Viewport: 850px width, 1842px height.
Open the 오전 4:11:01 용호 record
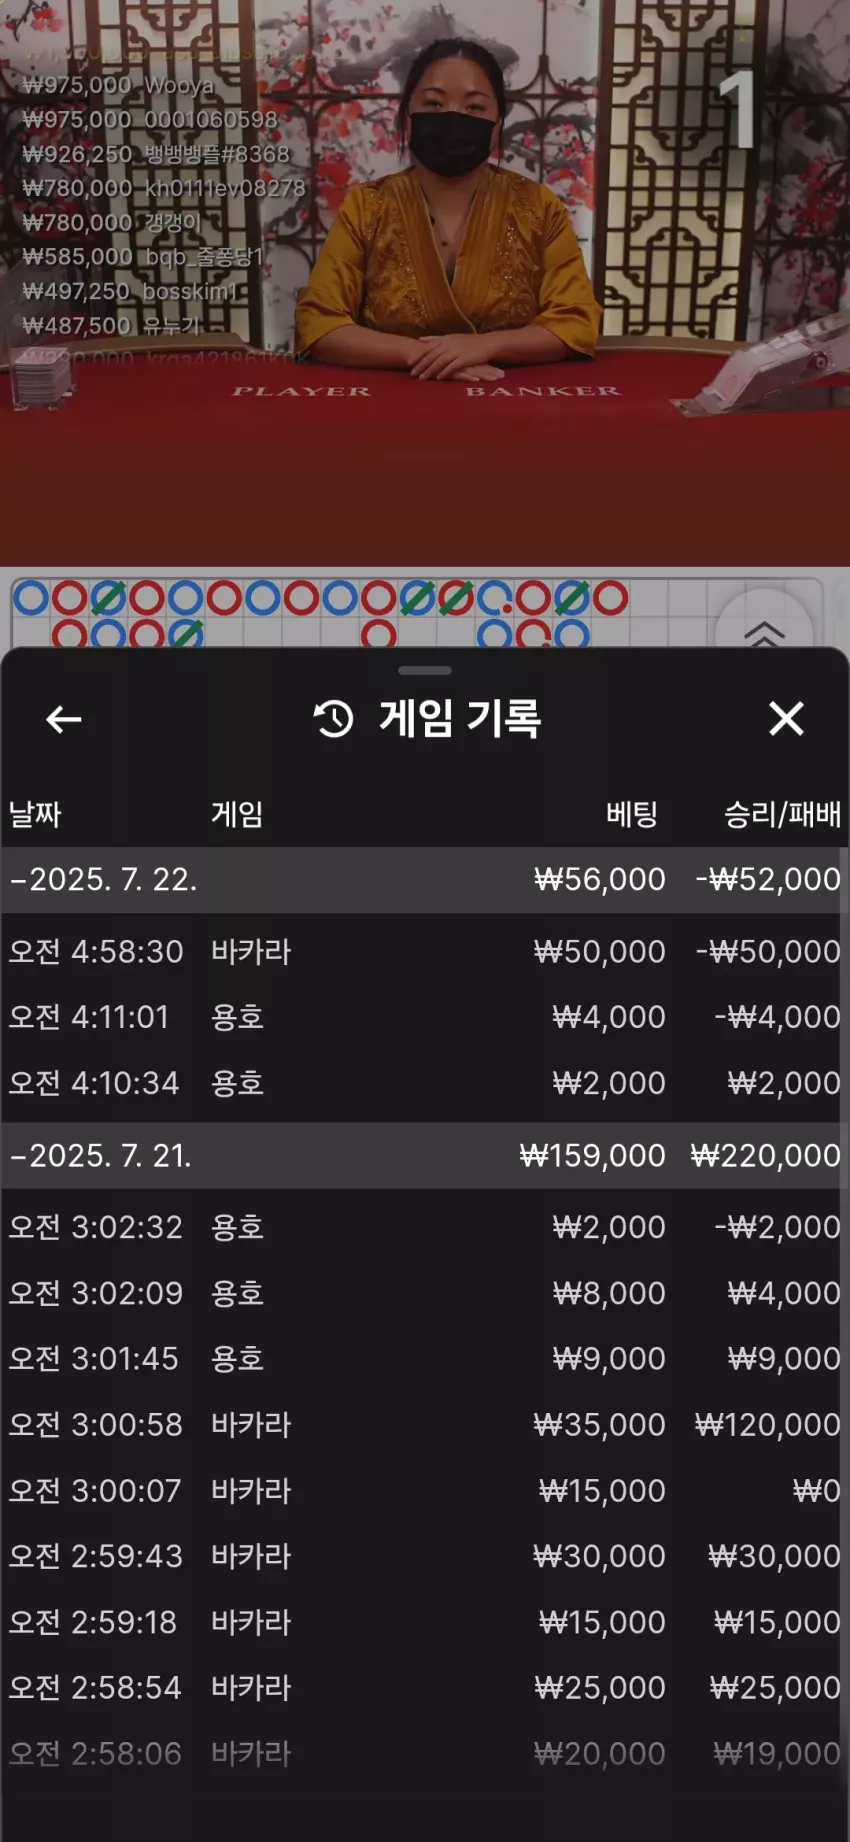(x=425, y=1018)
